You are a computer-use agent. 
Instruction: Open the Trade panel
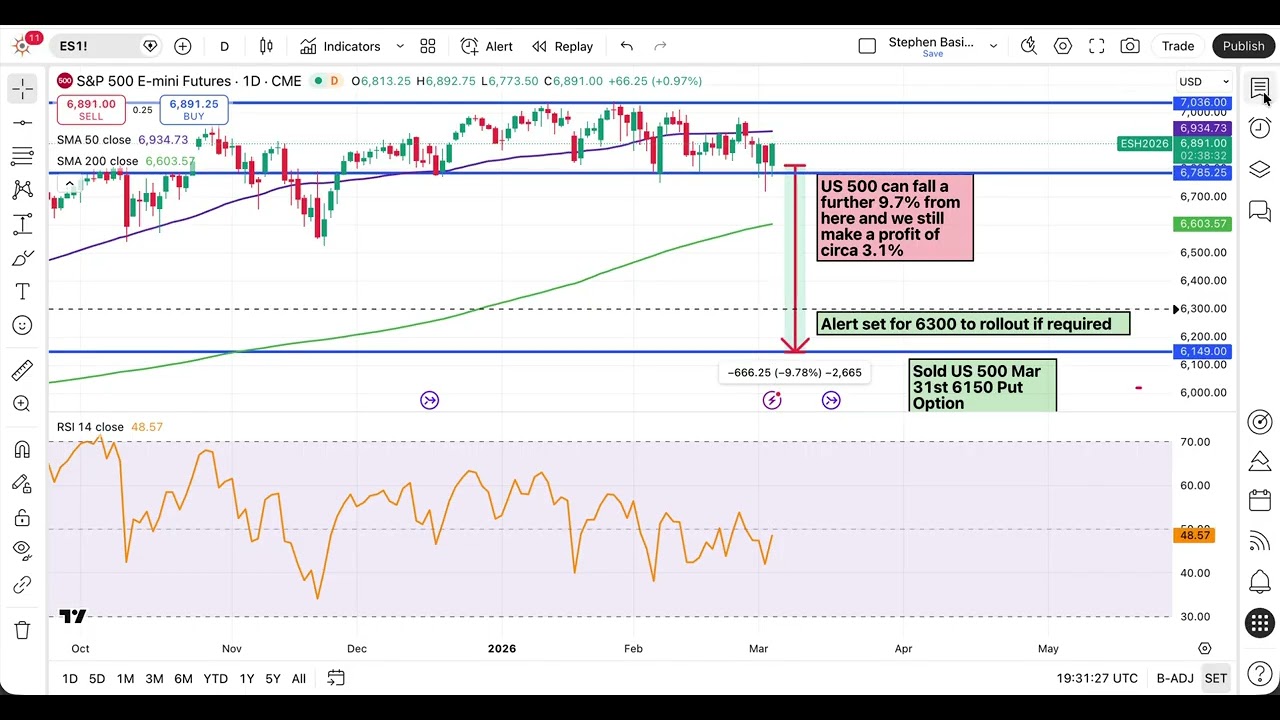pos(1178,46)
